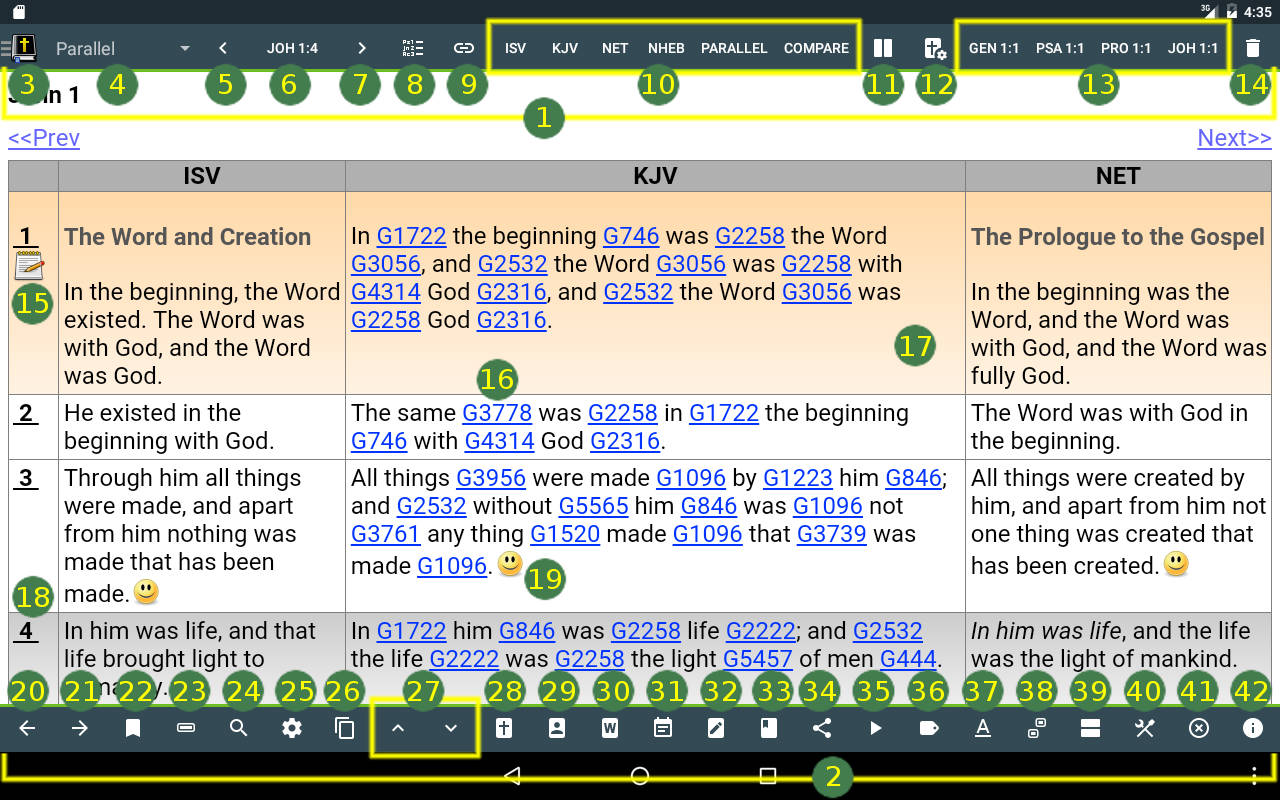Toggle split-screen with the parallel panes icon
1280x800 pixels.
tap(883, 46)
